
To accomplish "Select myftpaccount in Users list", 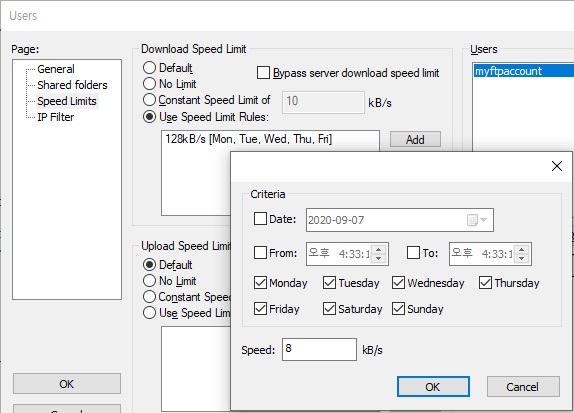I will [523, 71].
